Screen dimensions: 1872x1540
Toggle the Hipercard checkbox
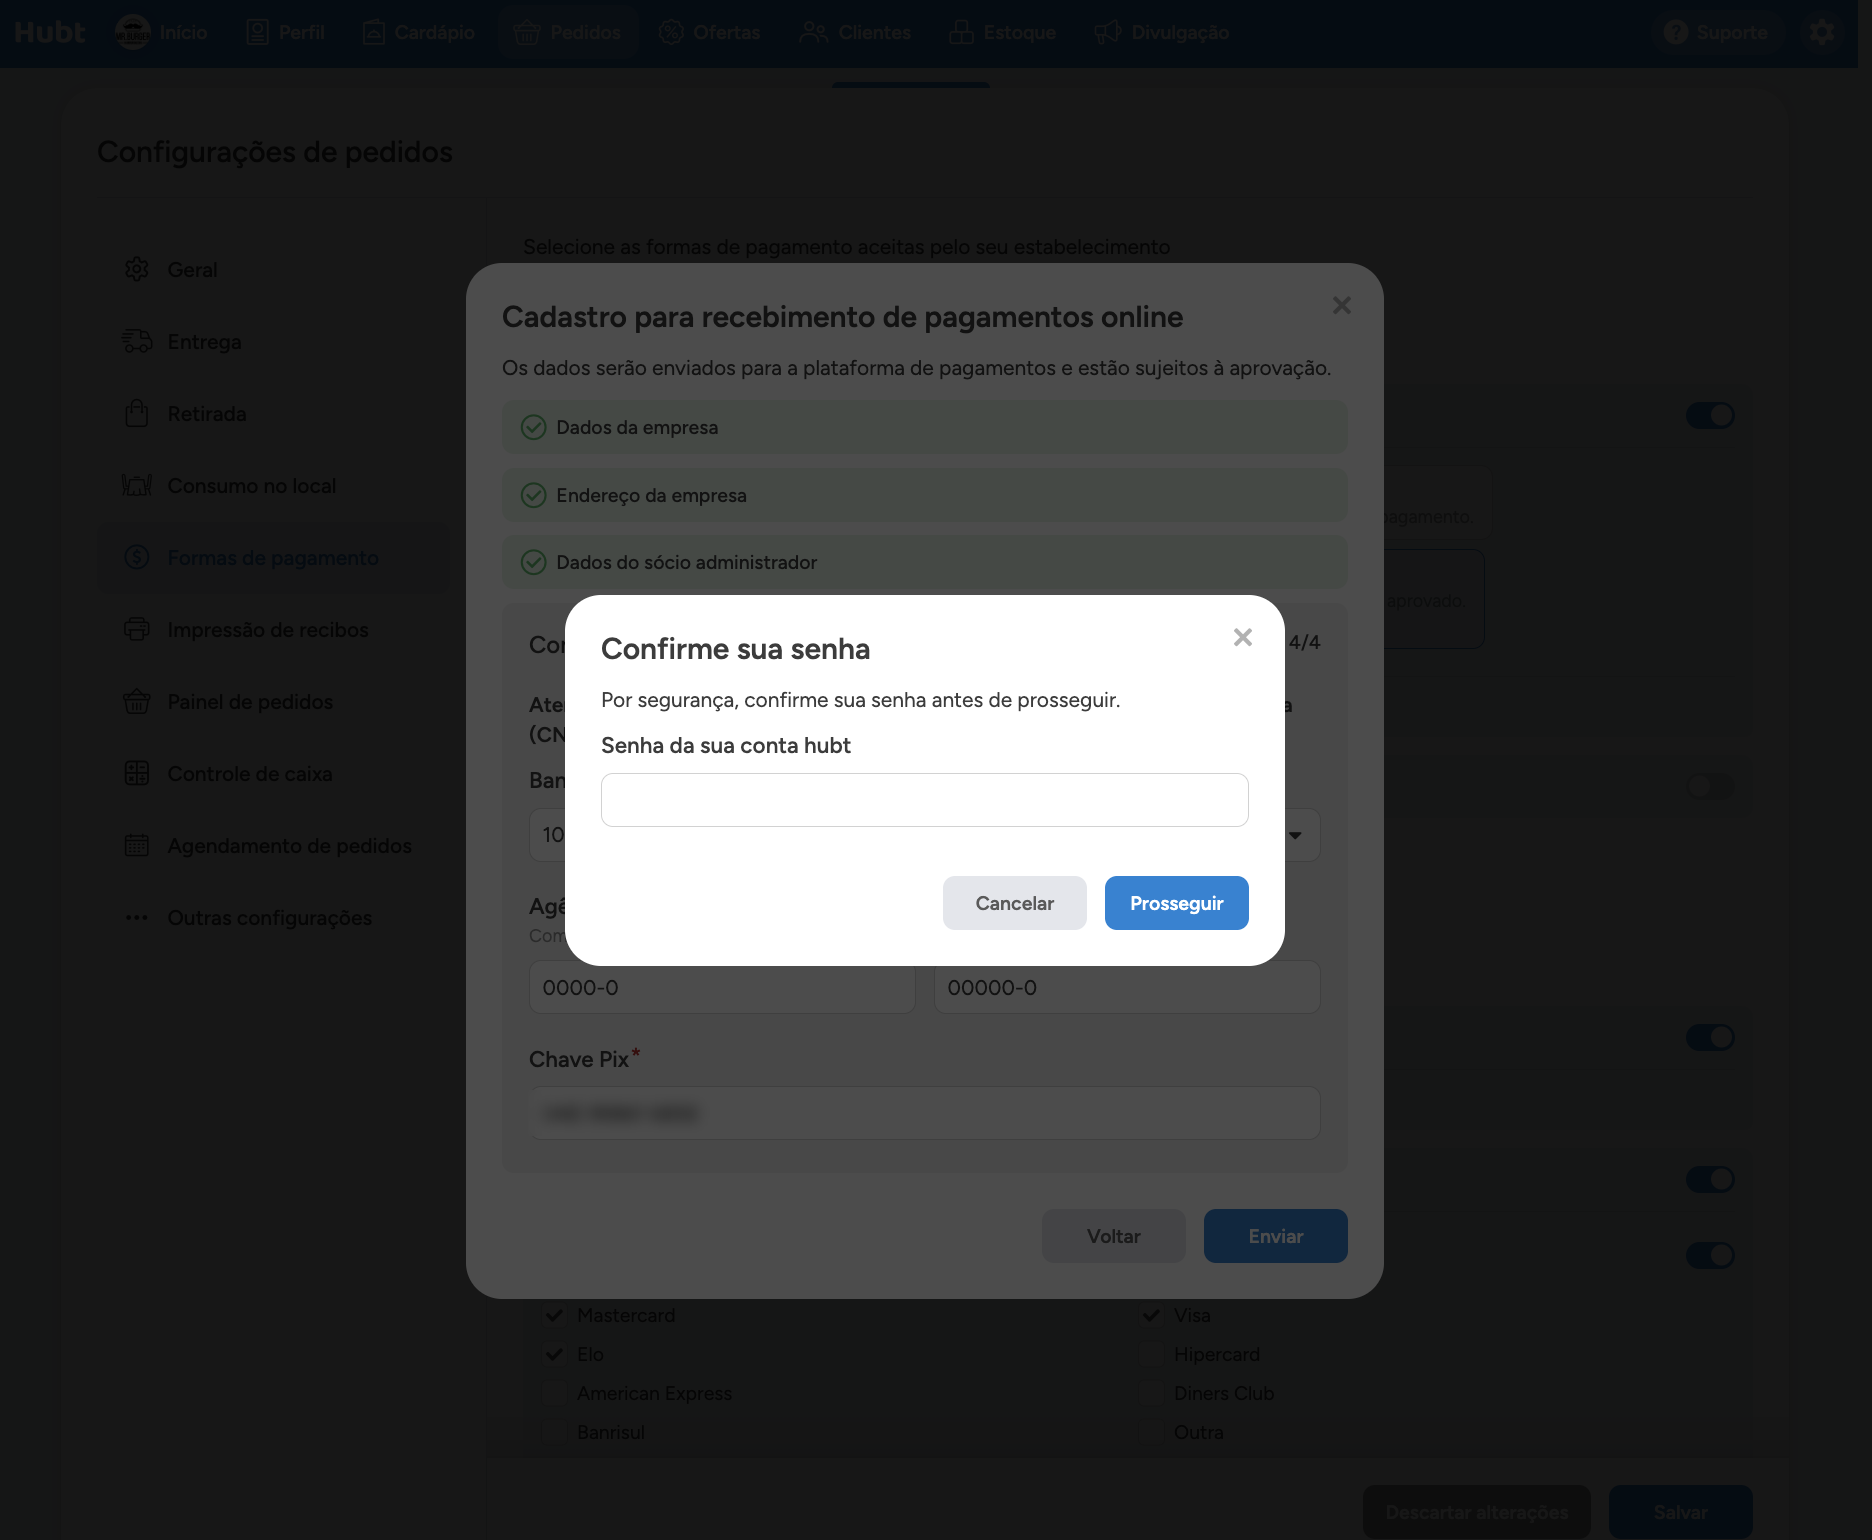coord(1151,1354)
